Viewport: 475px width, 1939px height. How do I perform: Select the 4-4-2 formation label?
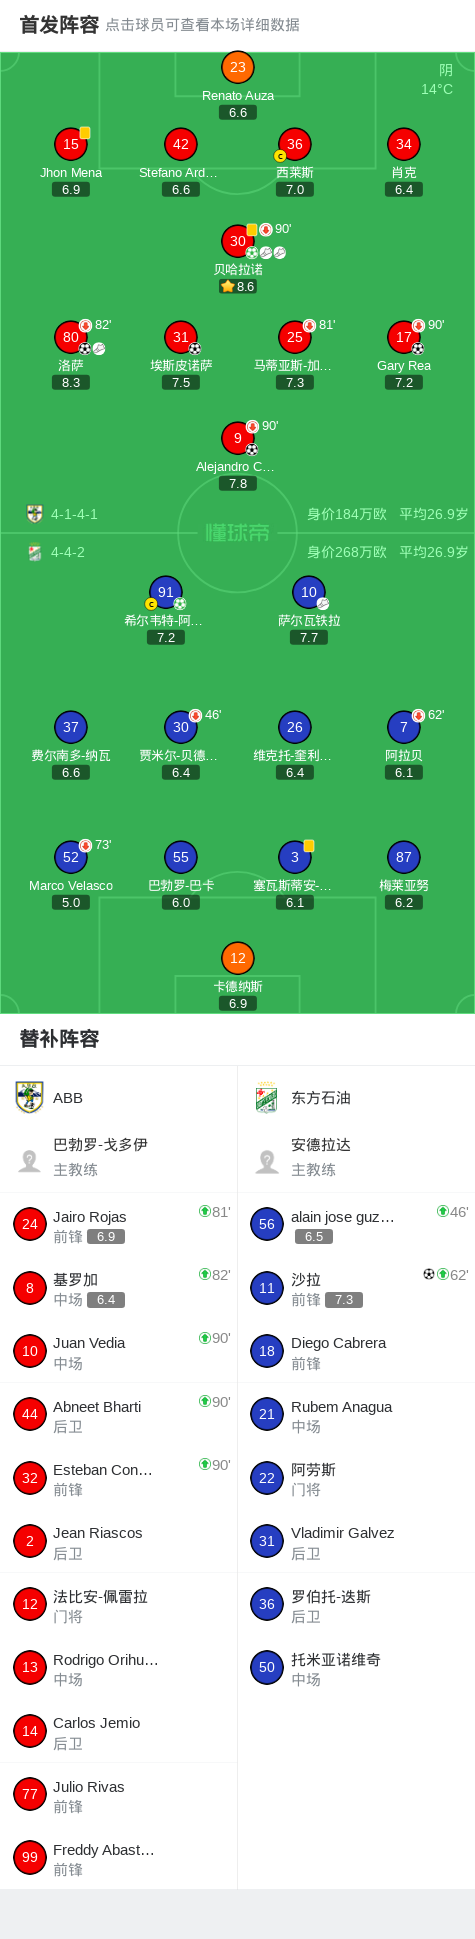point(68,552)
